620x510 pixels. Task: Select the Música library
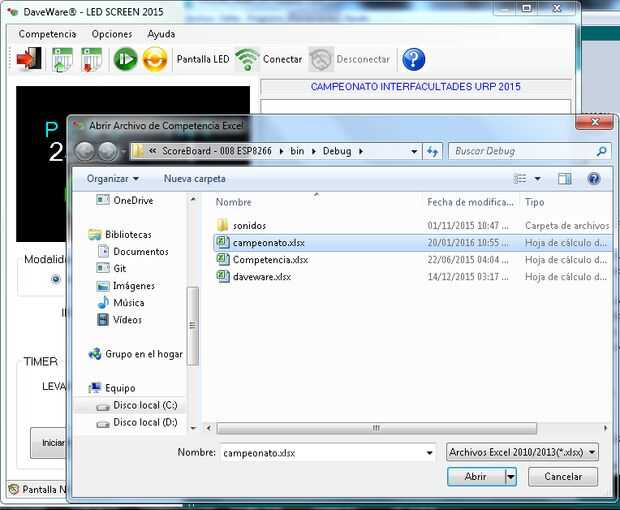pos(121,302)
